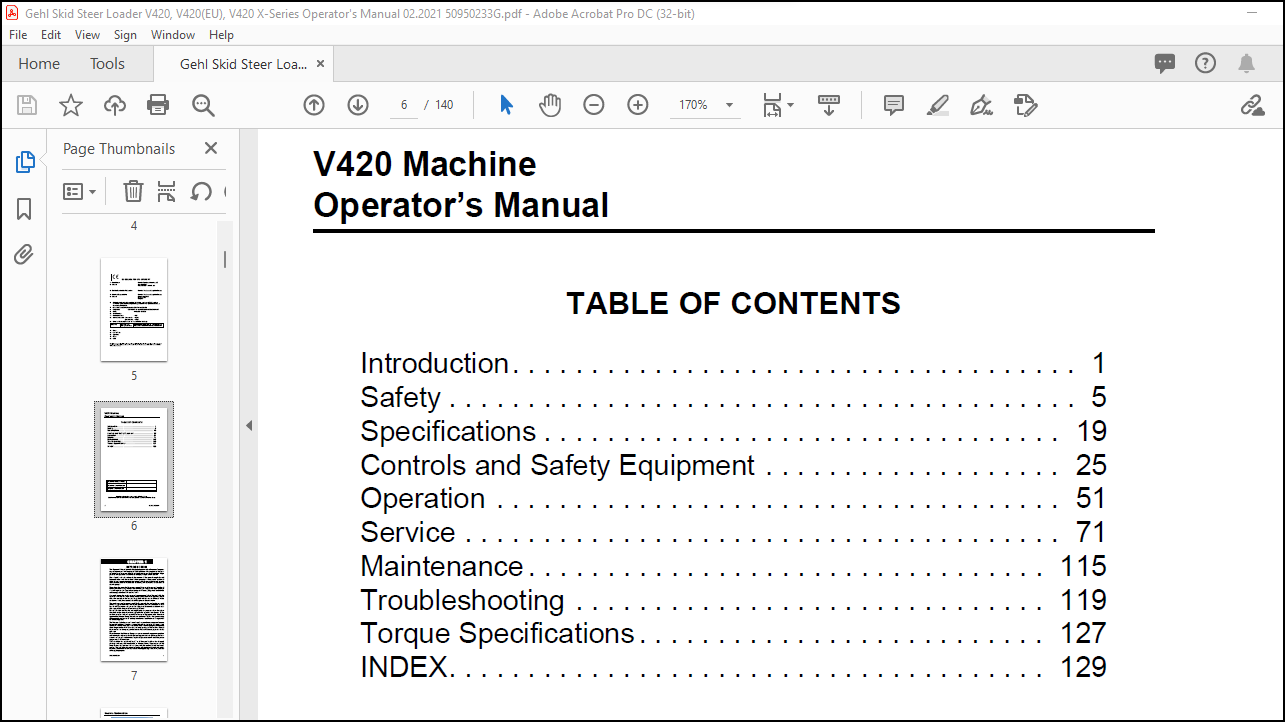This screenshot has height=722, width=1285.
Task: Click Introduction contents entry
Action: tap(733, 364)
